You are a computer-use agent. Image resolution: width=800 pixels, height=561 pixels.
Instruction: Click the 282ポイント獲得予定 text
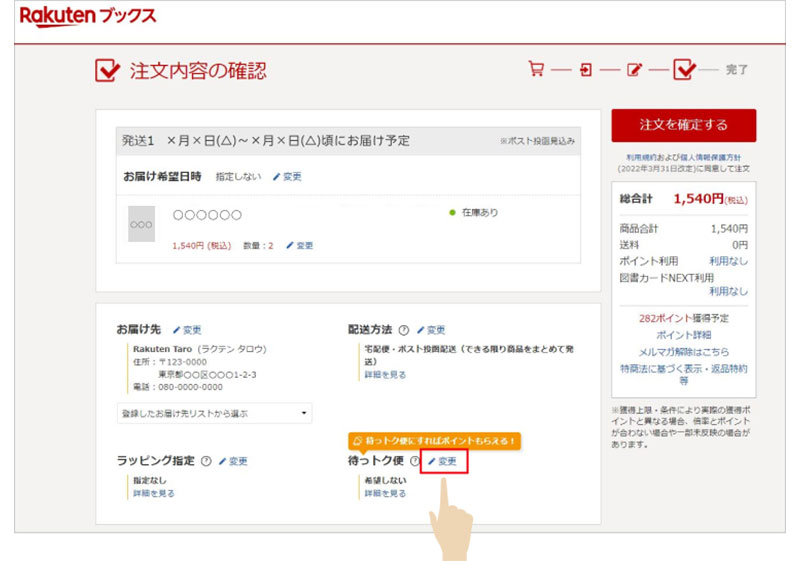point(684,318)
